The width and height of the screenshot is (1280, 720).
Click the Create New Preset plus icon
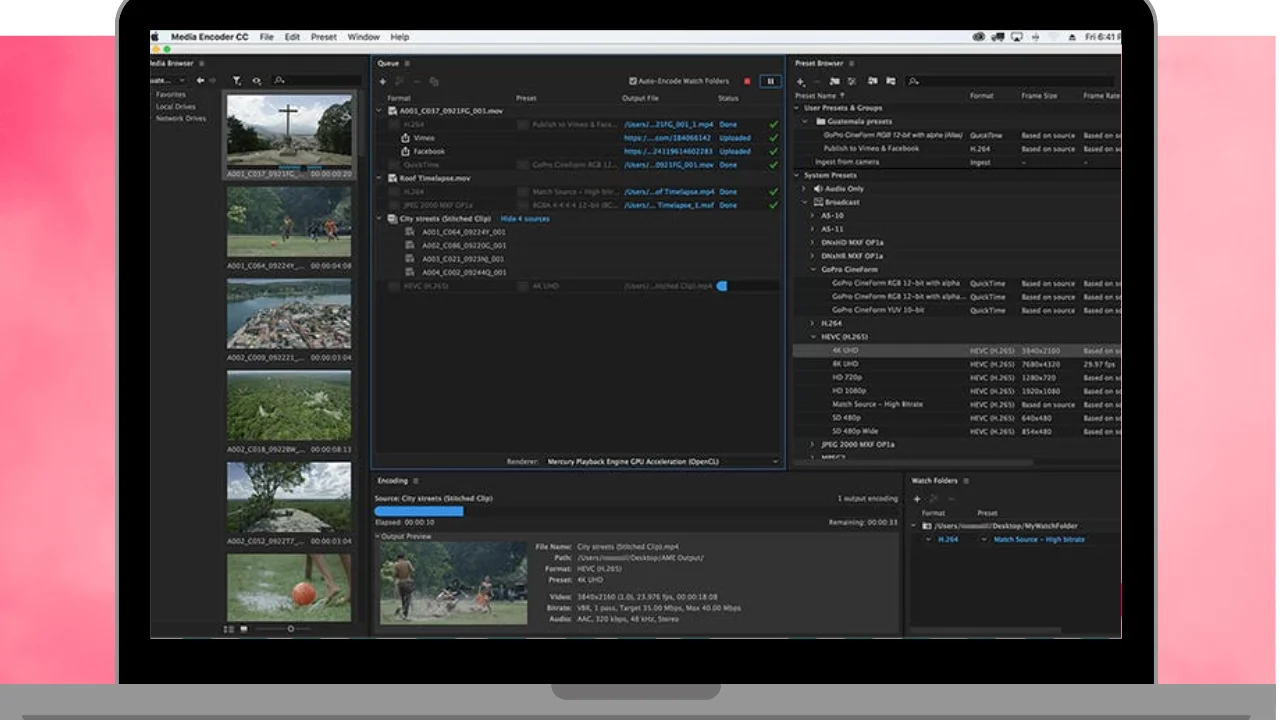pyautogui.click(x=800, y=81)
